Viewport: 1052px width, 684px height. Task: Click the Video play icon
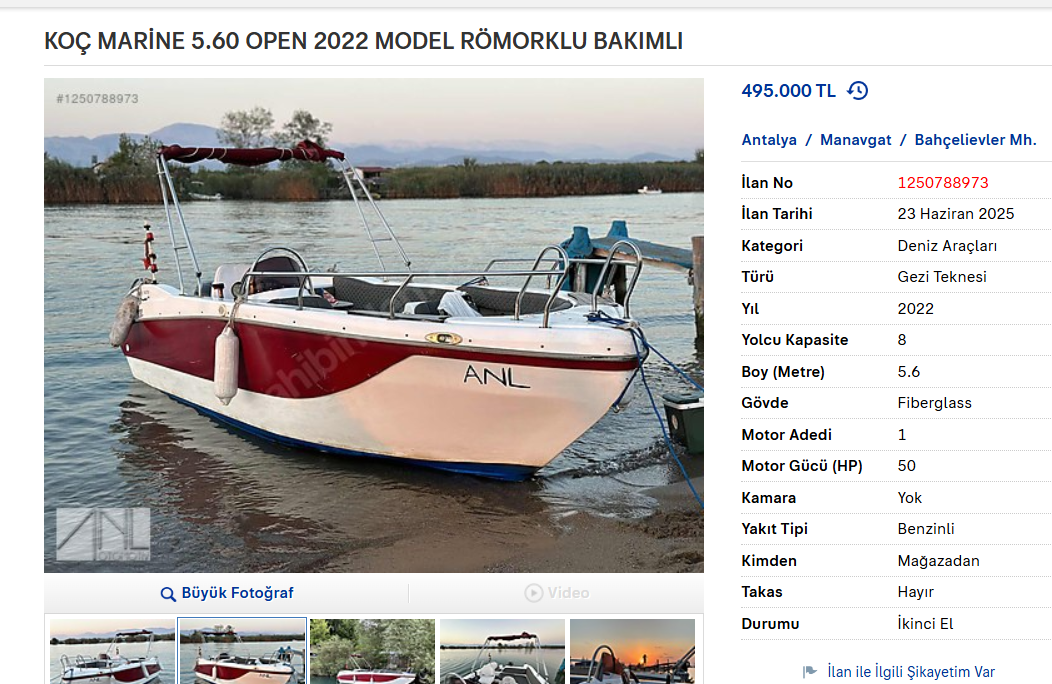533,593
